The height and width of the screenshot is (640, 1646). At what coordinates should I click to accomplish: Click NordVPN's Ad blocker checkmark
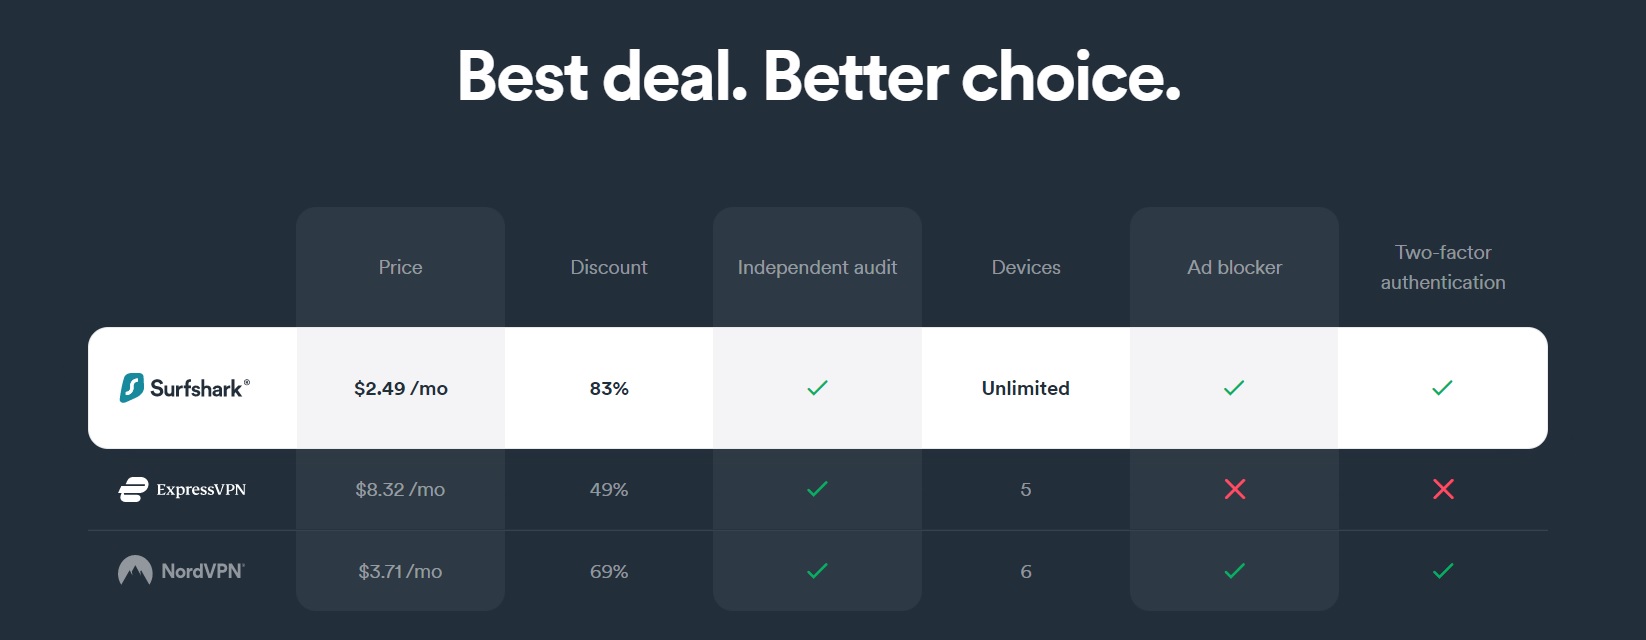click(1235, 571)
